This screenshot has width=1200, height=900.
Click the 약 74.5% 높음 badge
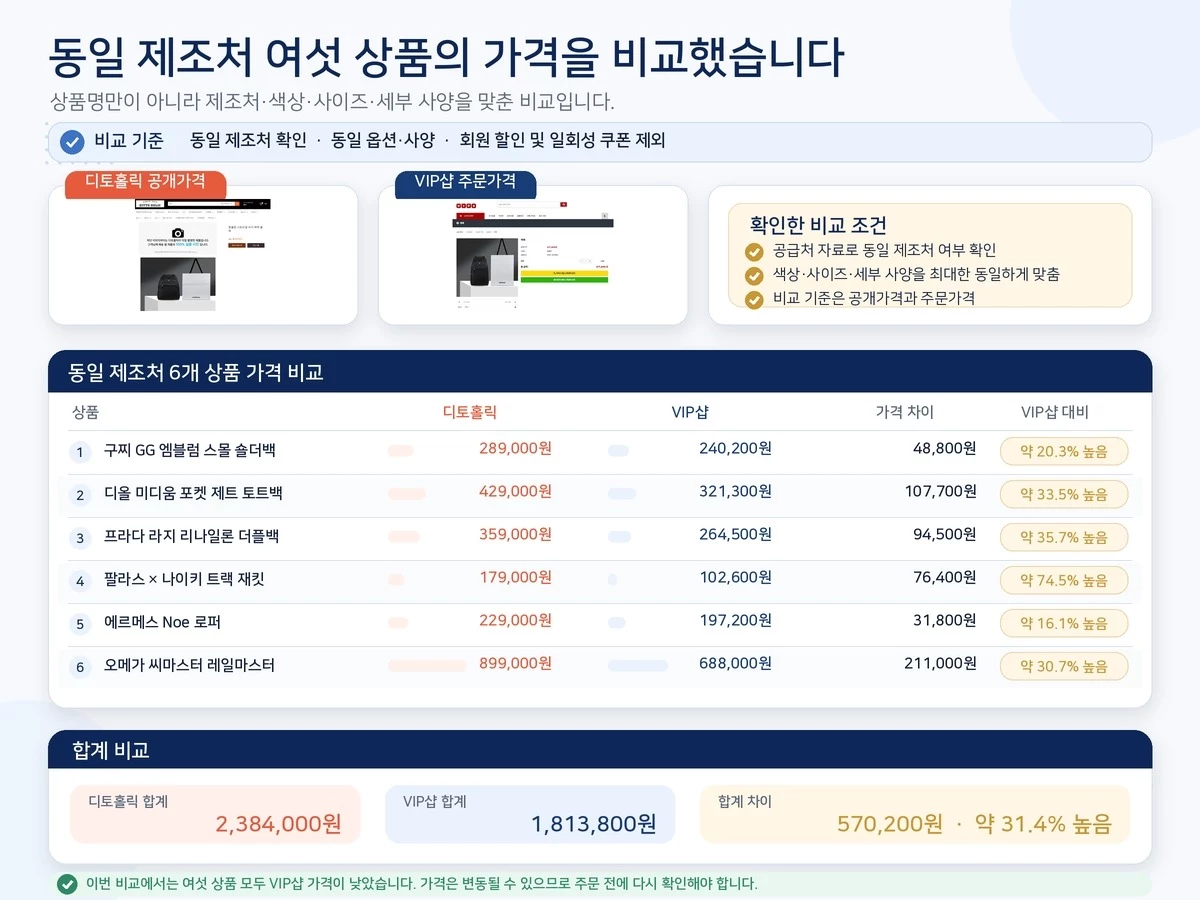1064,580
